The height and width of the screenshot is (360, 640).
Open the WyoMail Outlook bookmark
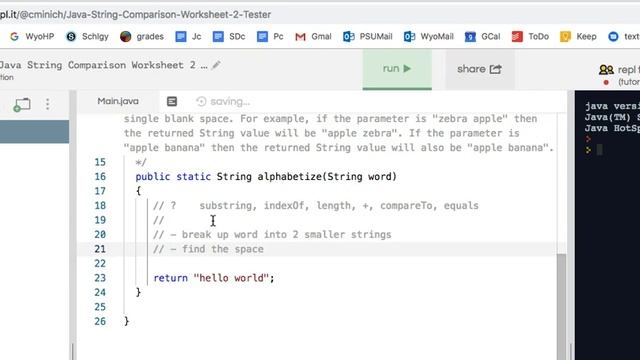click(x=429, y=37)
